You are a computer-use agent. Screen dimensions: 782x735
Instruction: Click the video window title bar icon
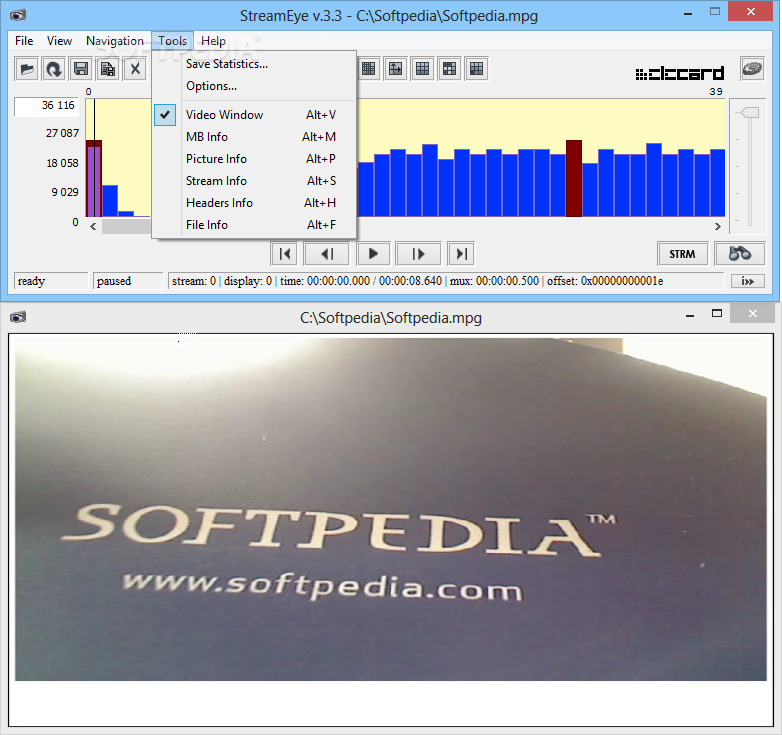click(18, 317)
